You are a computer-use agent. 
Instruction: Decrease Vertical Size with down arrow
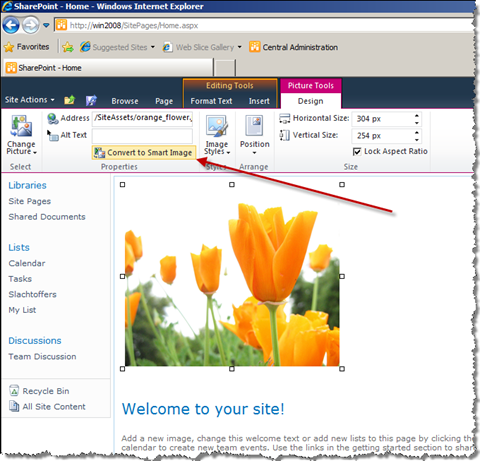coord(417,140)
